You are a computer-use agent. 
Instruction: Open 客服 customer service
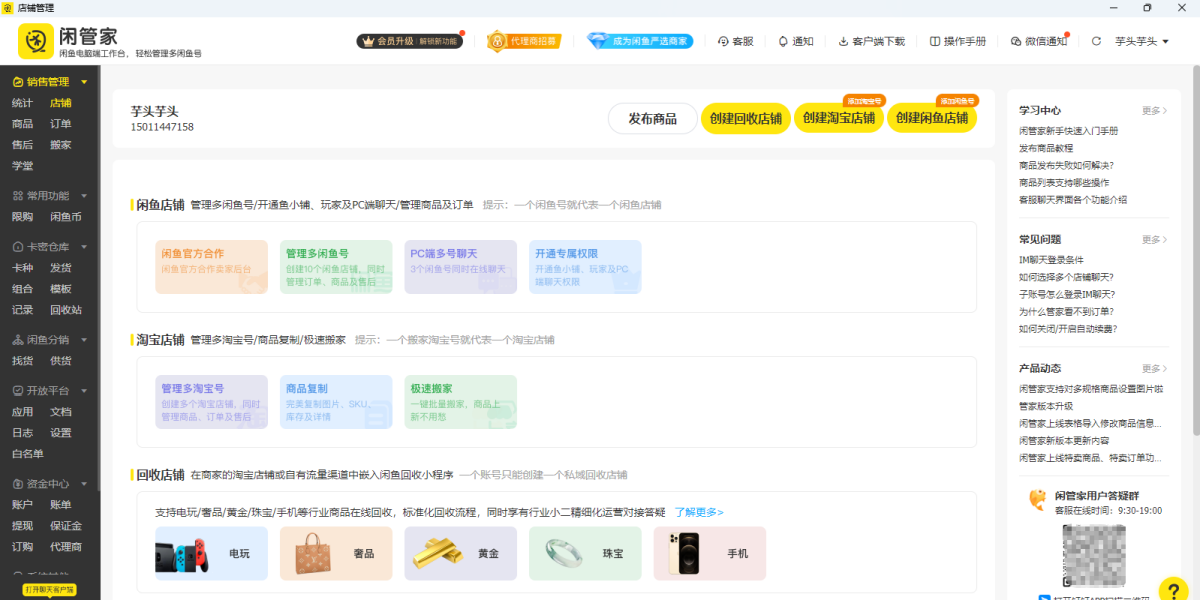(x=736, y=41)
